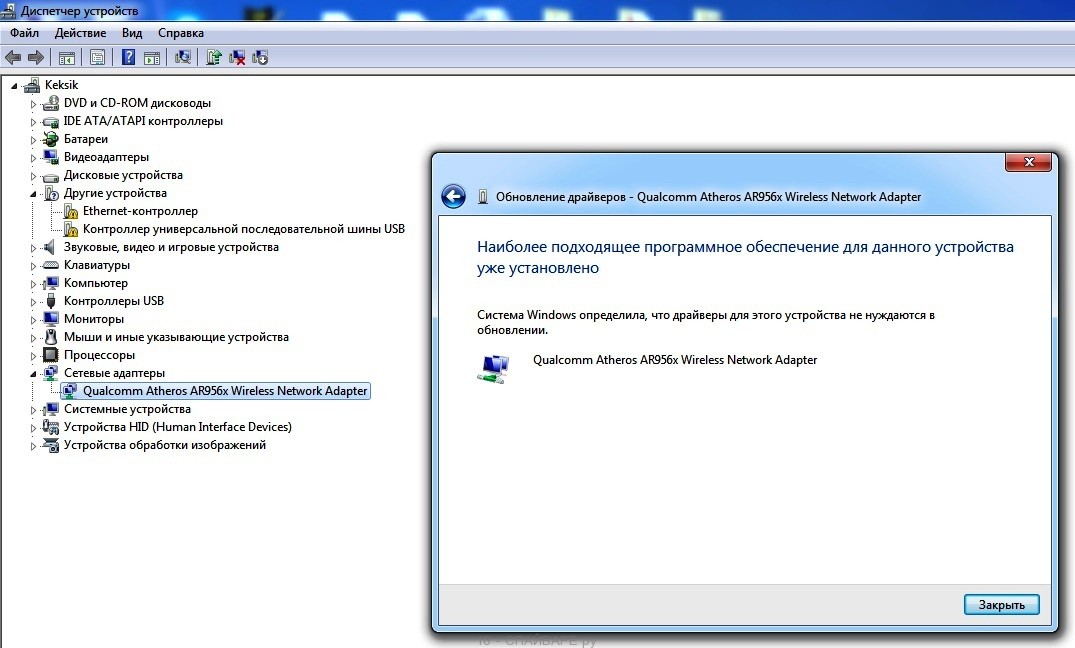Click the dialog heading 'Наиболее подходящее программное обеспечение'
The width and height of the screenshot is (1075, 648).
tap(745, 257)
